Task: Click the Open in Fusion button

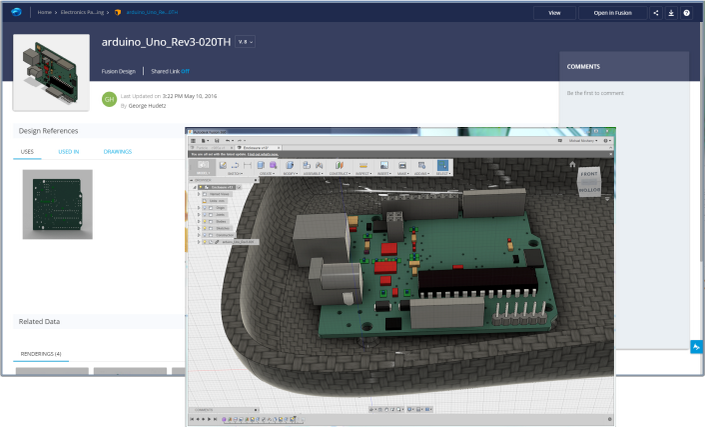Action: pos(615,13)
